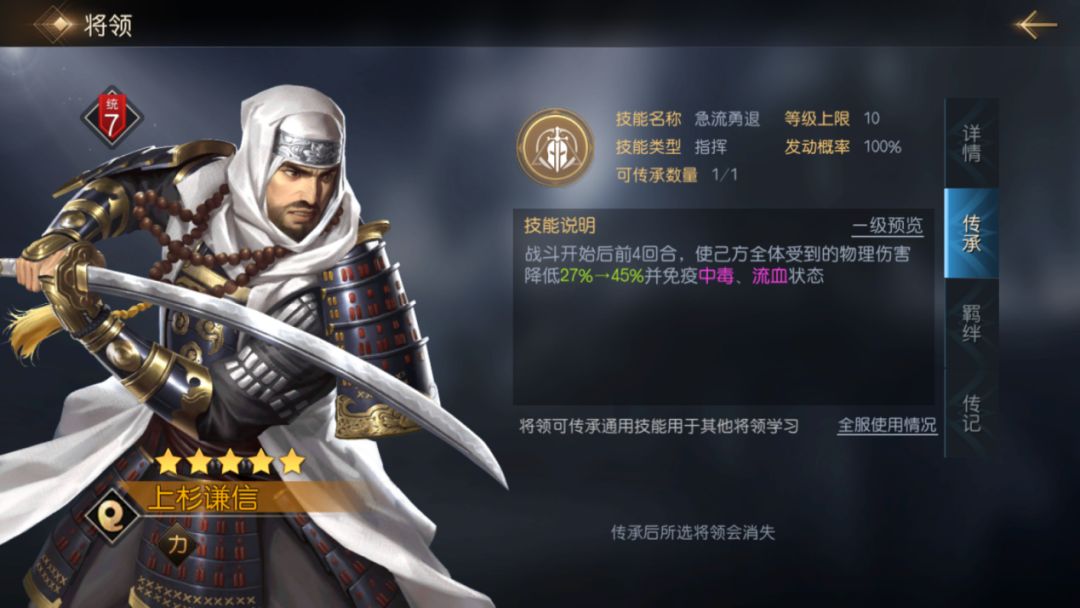Tap the 力 attribute diamond icon

[178, 545]
